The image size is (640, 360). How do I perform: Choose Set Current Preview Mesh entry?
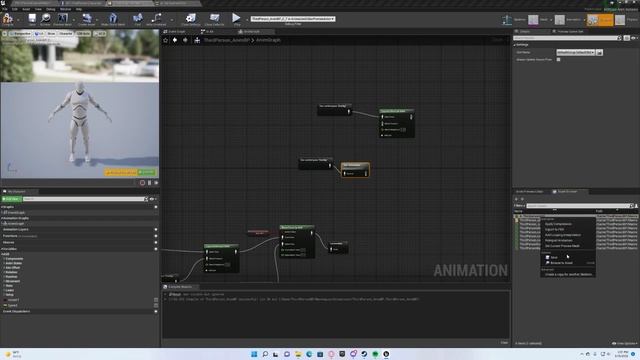(562, 246)
